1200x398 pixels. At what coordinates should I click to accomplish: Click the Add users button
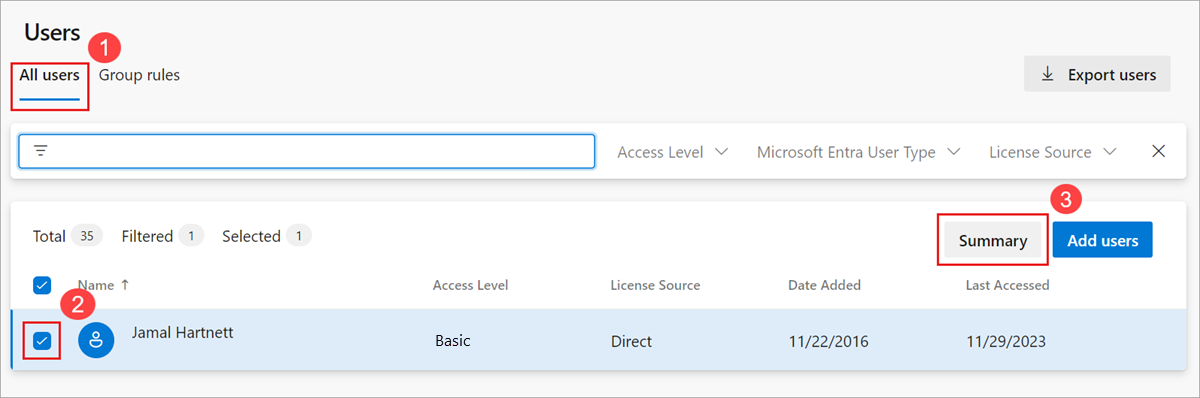(1102, 240)
